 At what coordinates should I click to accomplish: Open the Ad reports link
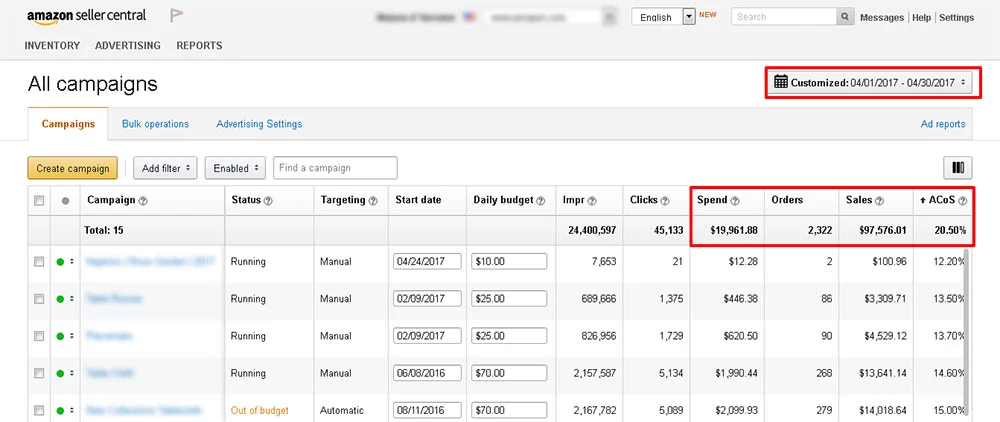pyautogui.click(x=943, y=124)
